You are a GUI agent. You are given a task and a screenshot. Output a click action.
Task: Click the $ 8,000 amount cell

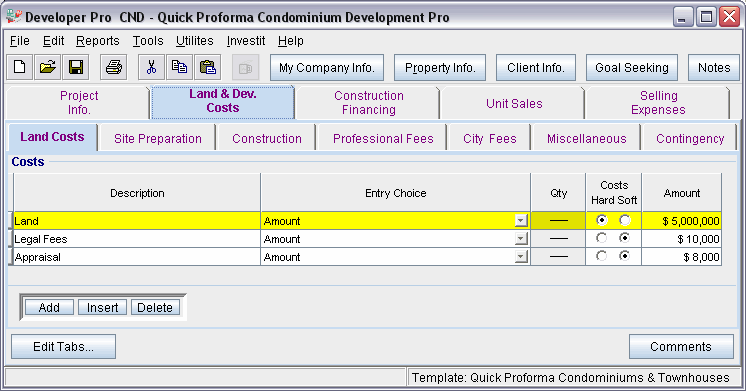(x=681, y=257)
